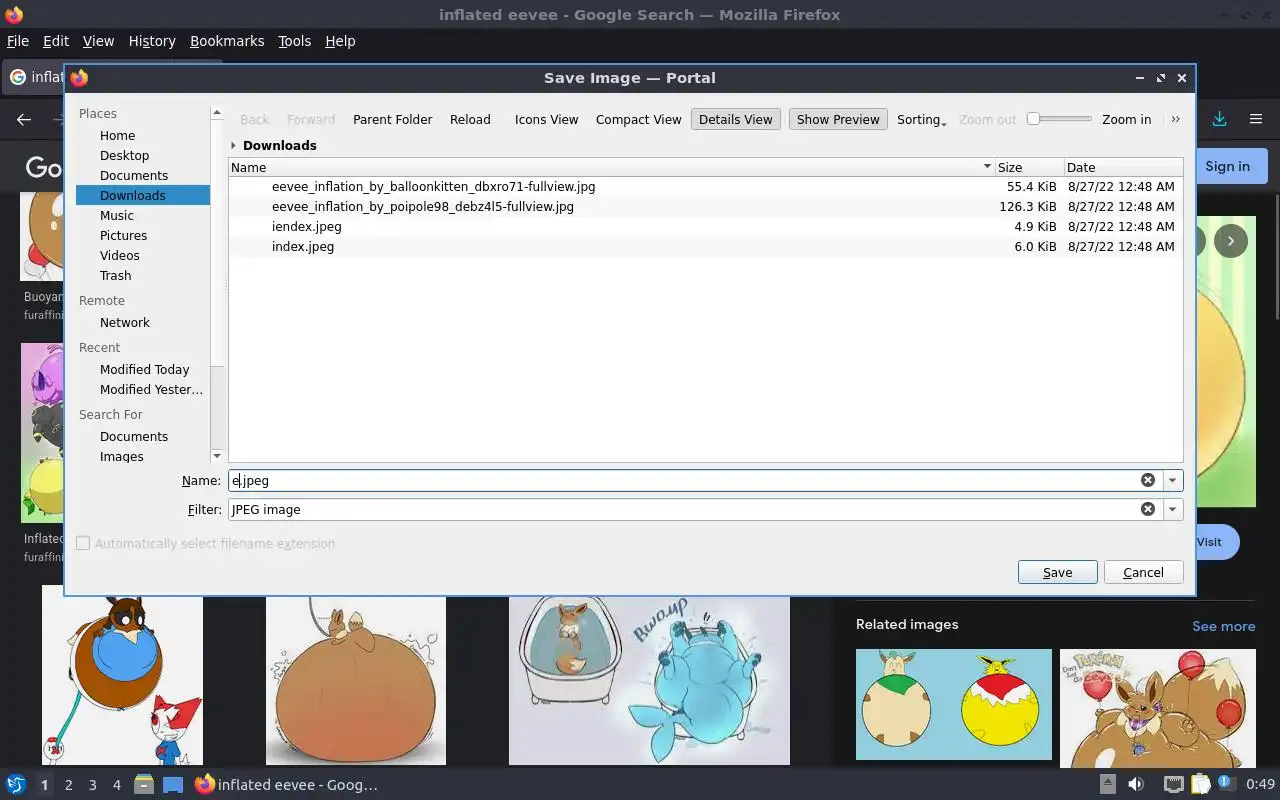This screenshot has height=800, width=1280.
Task: Select Documents under Places
Action: (134, 175)
